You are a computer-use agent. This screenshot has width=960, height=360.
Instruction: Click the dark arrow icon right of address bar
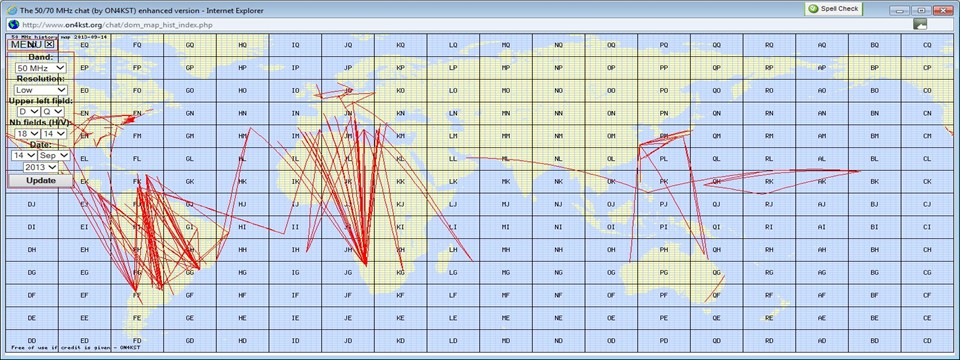(x=920, y=24)
